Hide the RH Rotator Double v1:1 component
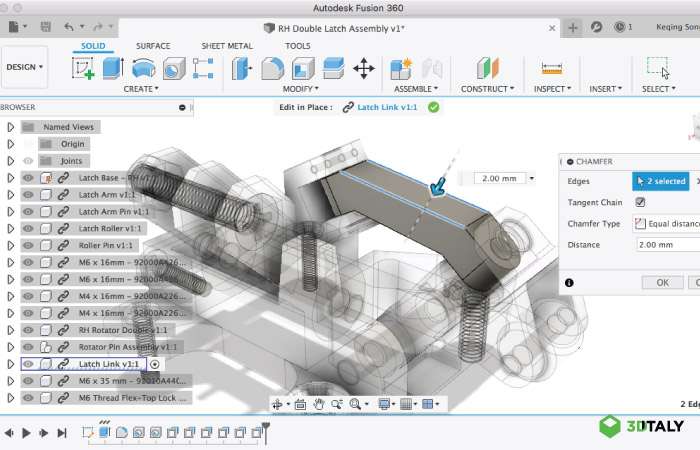700x450 pixels. pos(28,330)
